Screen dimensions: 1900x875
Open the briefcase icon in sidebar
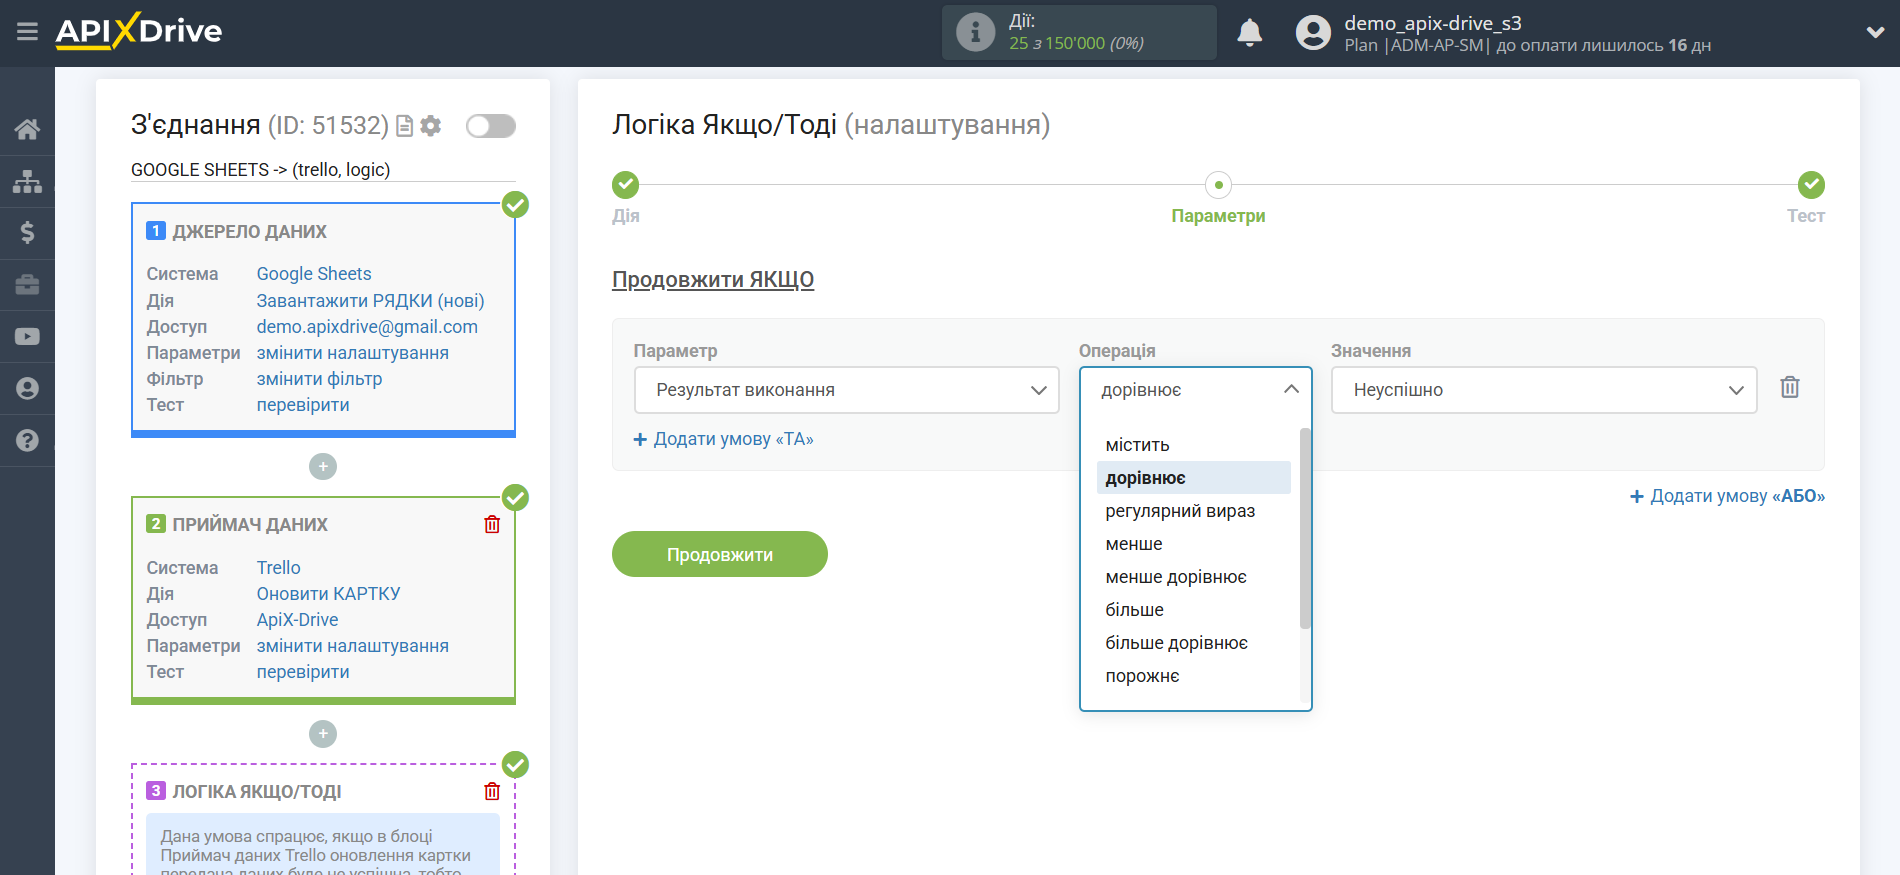pyautogui.click(x=27, y=285)
